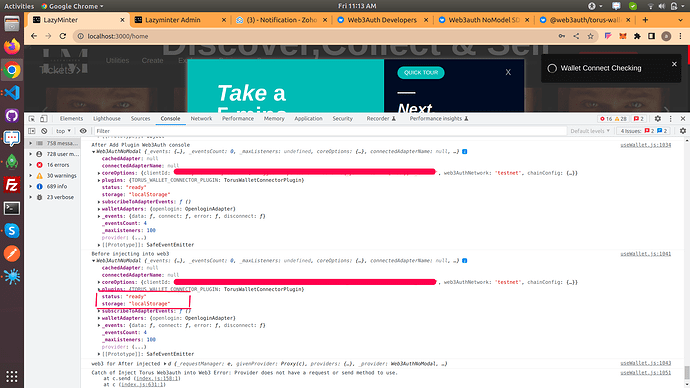The height and width of the screenshot is (388, 690).
Task: Open Web3Auth Developers browser tab
Action: pyautogui.click(x=382, y=20)
